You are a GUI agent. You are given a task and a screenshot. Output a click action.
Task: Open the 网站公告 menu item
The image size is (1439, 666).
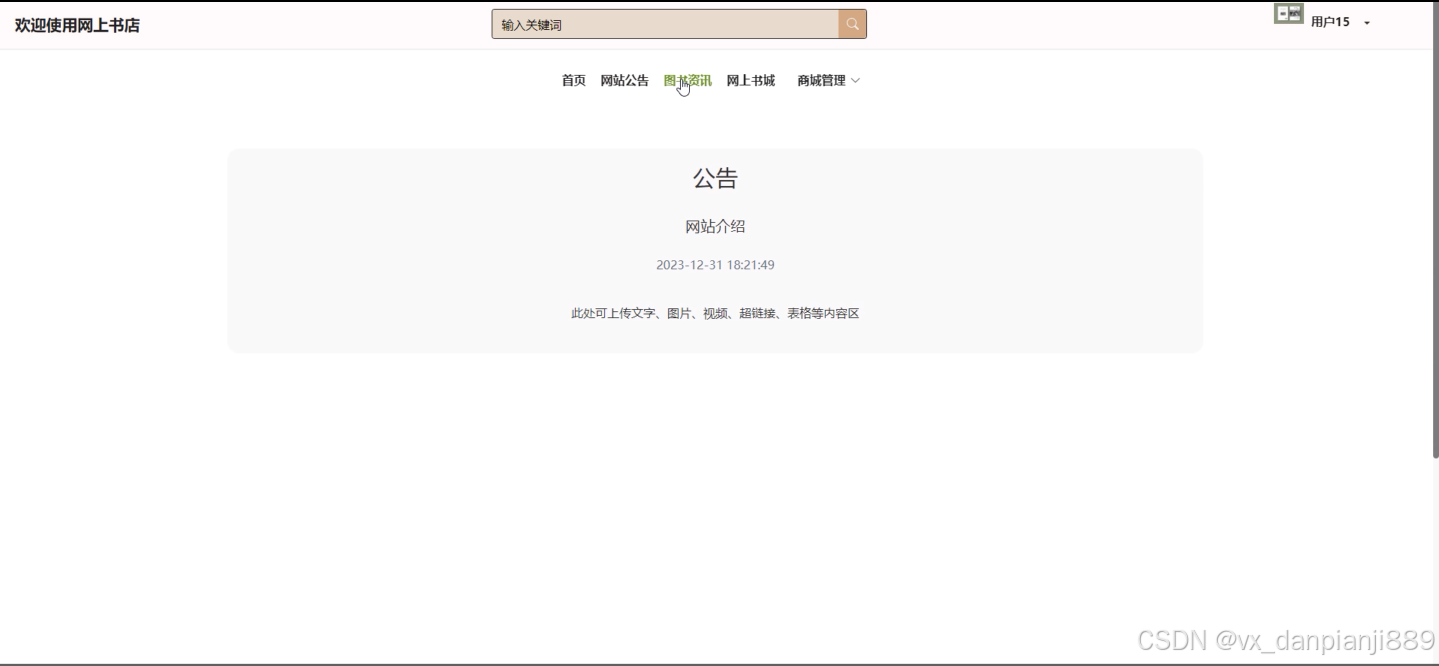[x=624, y=81]
